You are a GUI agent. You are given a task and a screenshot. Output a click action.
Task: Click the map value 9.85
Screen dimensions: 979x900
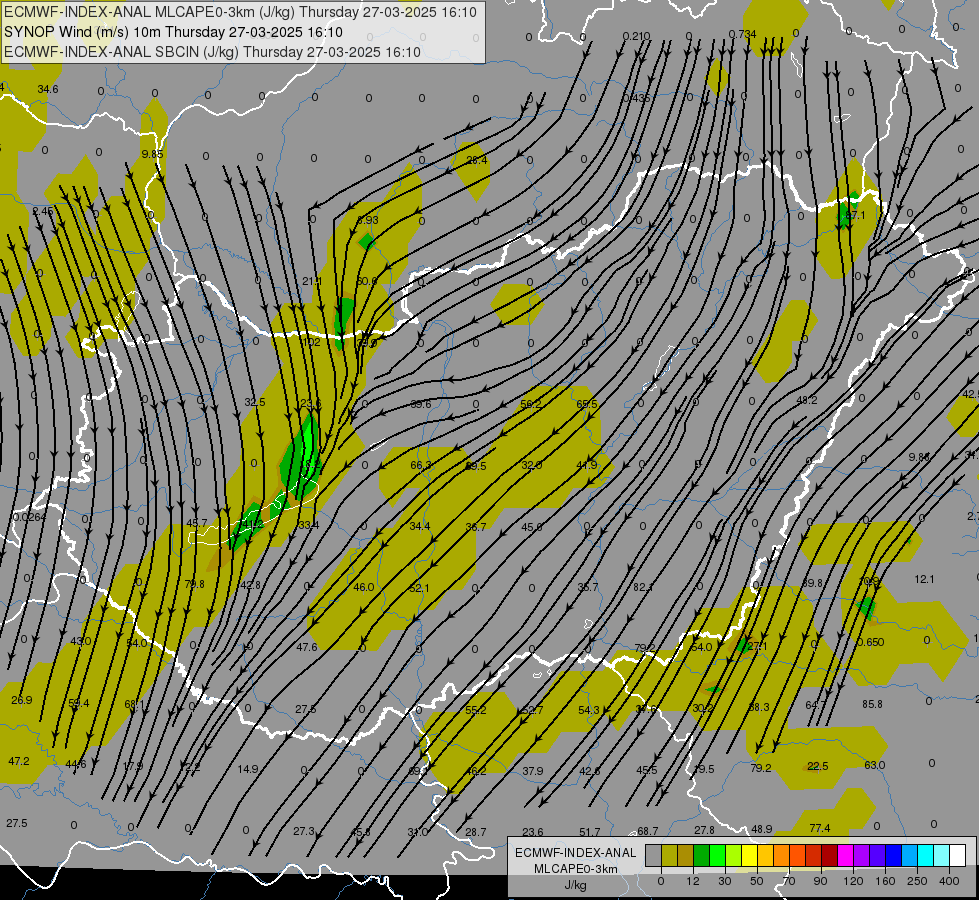152,154
